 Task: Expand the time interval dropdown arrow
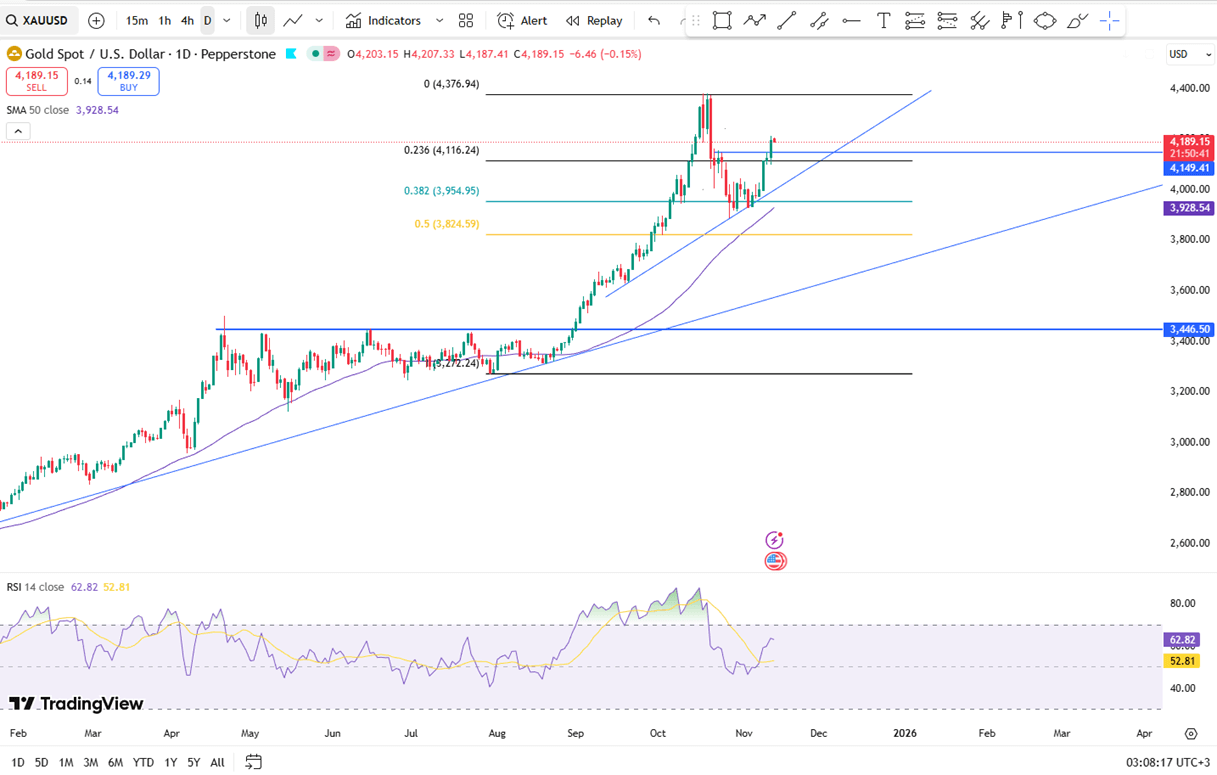point(227,20)
